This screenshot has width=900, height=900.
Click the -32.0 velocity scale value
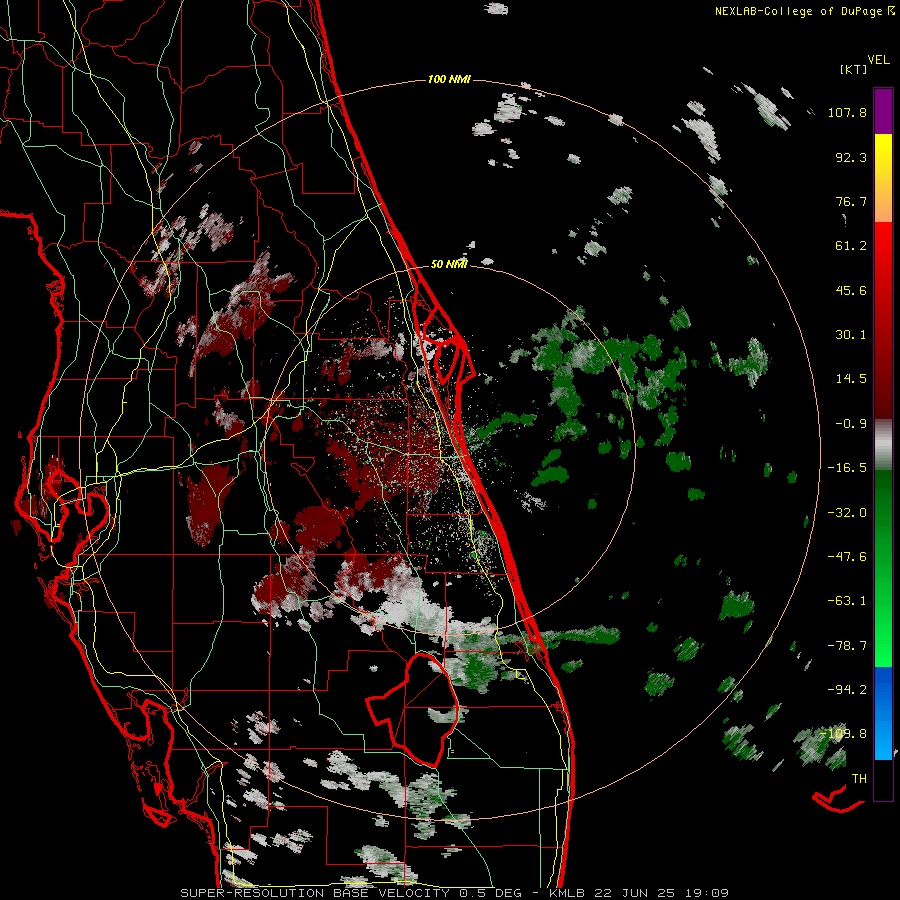point(847,513)
